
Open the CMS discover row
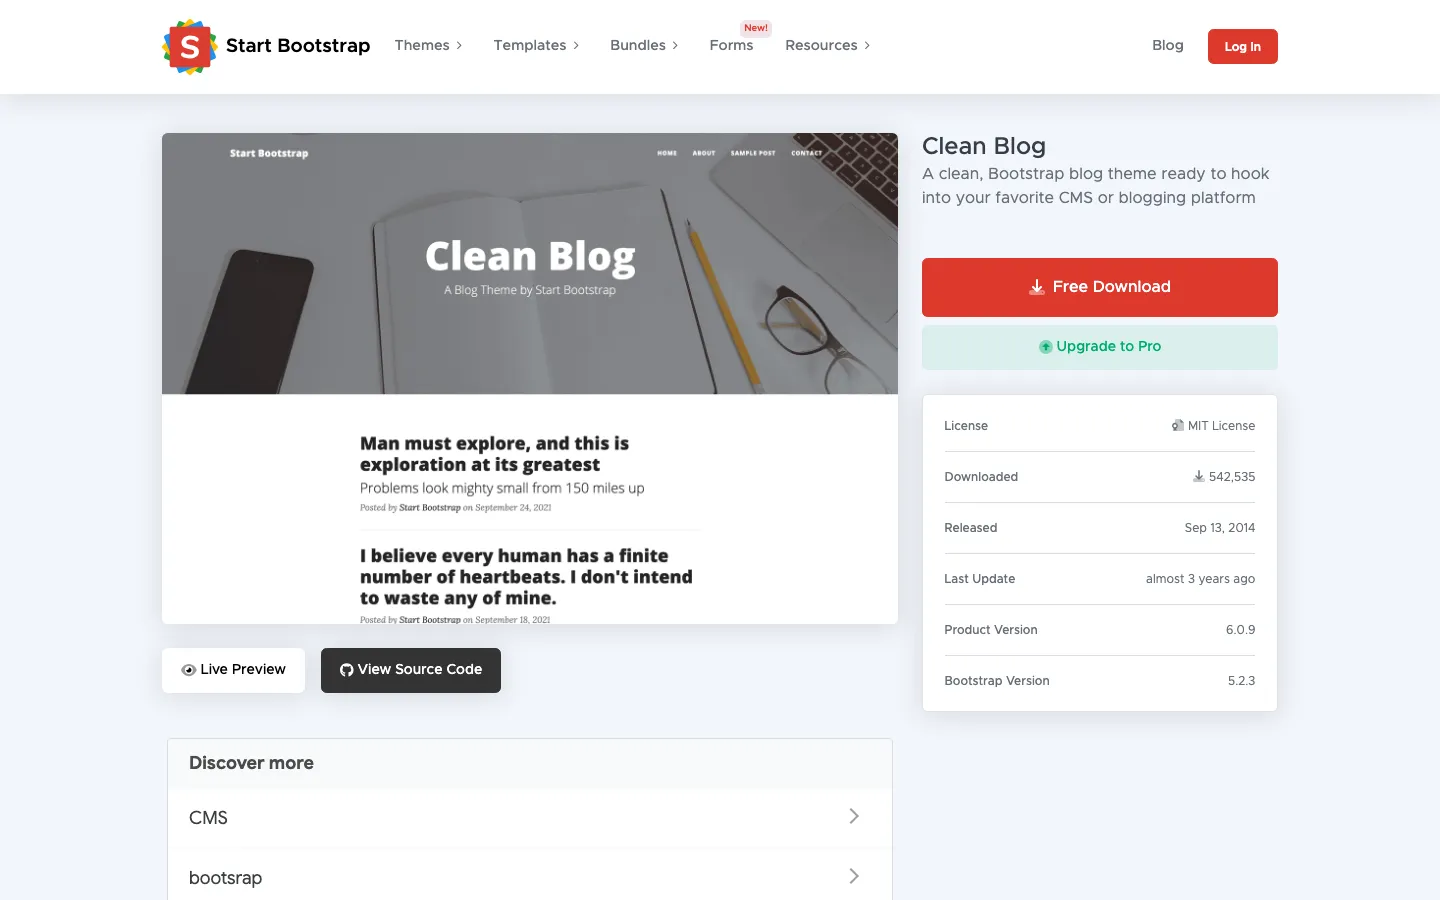coord(530,818)
